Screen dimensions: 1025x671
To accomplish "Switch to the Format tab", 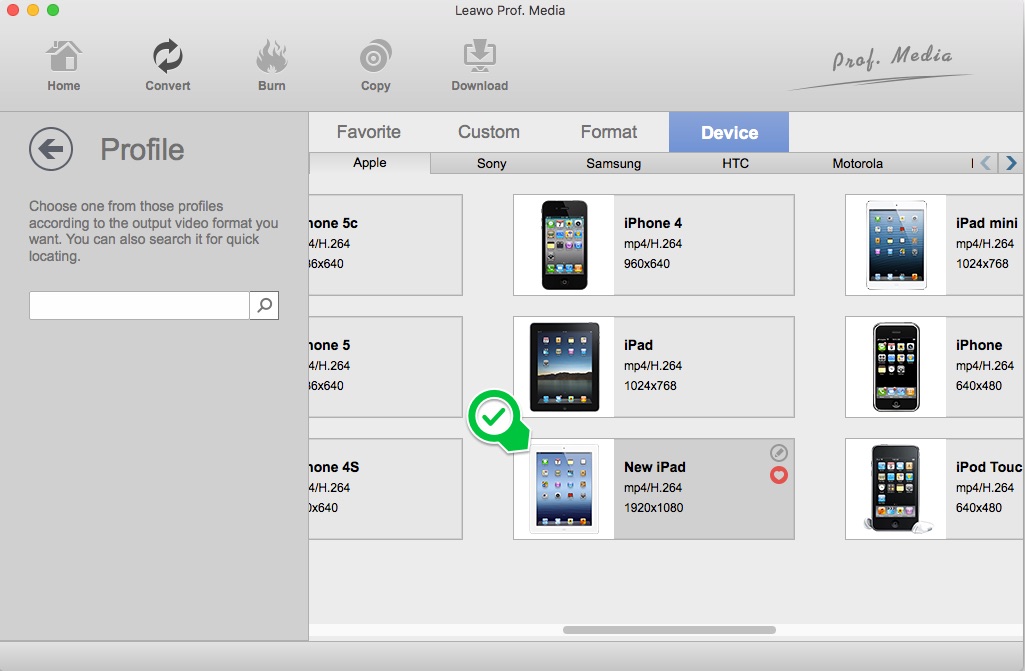I will 609,132.
